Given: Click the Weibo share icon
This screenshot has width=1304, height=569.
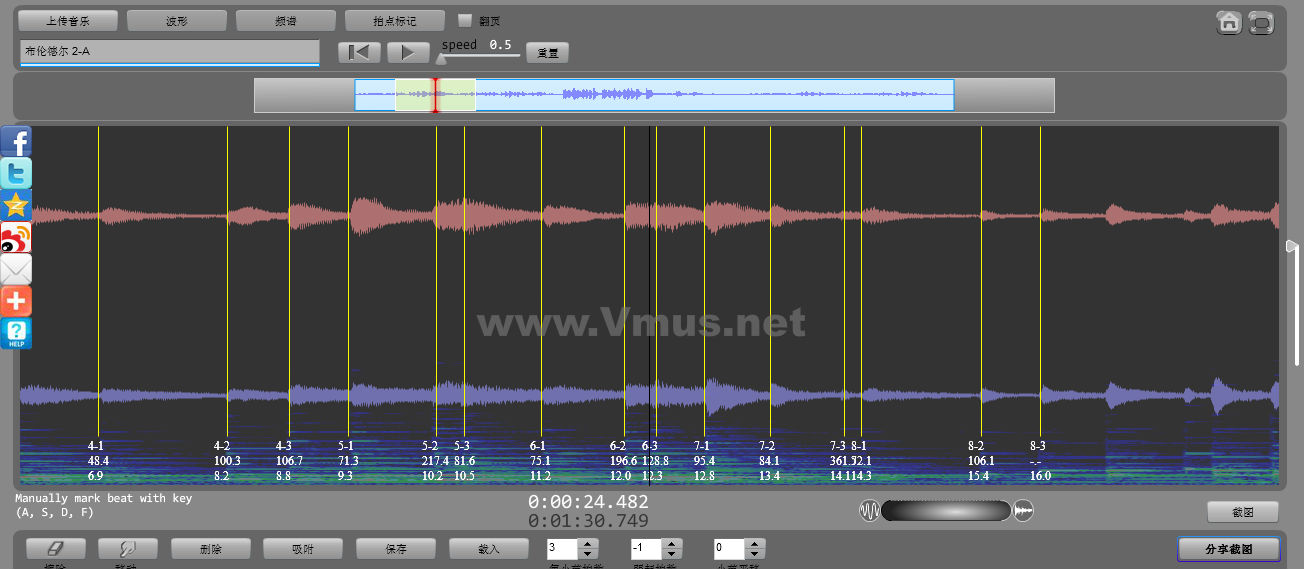Looking at the screenshot, I should (16, 237).
